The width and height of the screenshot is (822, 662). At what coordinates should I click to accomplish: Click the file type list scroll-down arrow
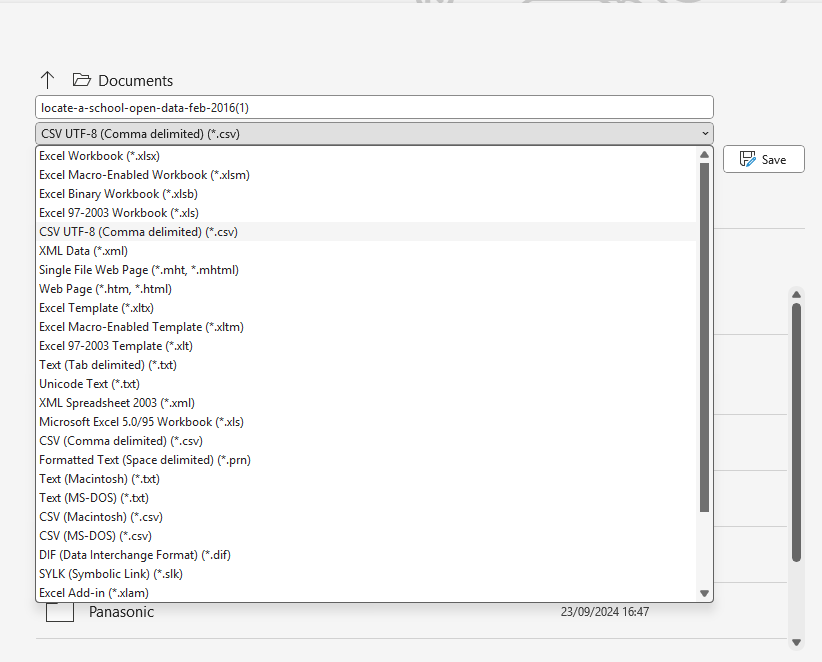705,593
